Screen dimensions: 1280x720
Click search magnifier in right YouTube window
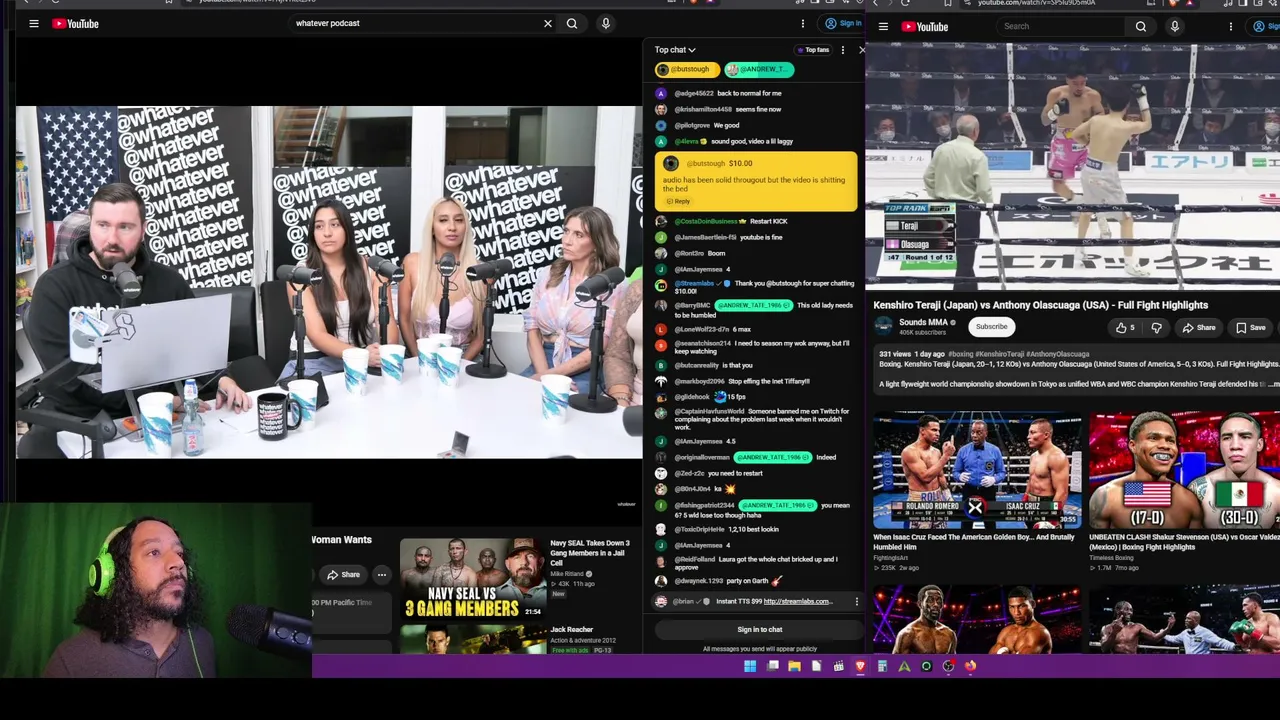click(x=1141, y=27)
